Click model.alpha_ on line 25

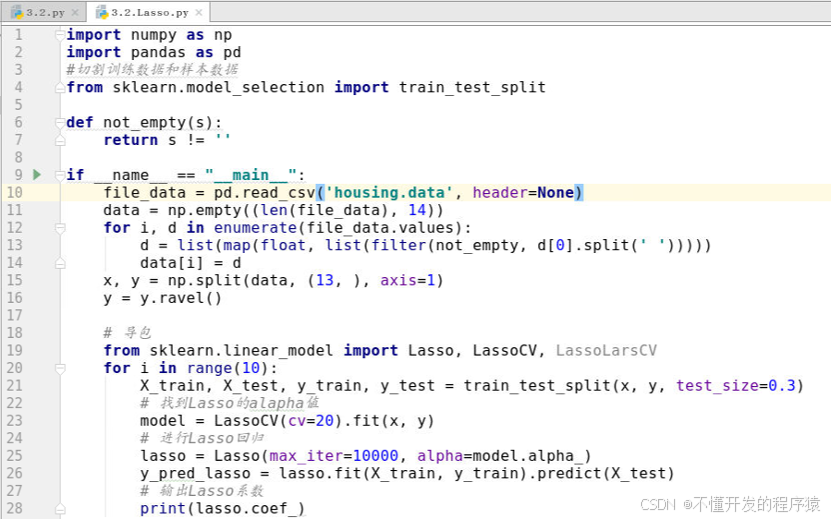click(x=527, y=456)
